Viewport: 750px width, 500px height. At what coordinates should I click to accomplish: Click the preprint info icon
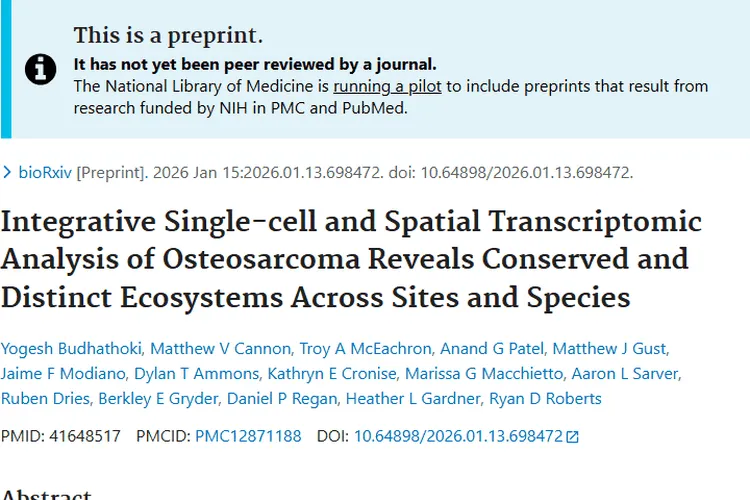(41, 69)
